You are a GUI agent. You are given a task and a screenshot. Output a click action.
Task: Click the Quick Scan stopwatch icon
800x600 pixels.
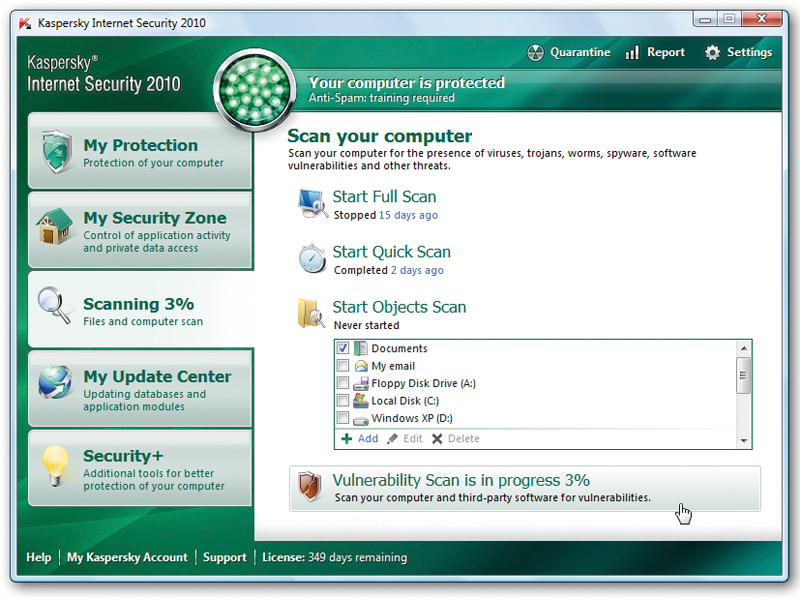(x=312, y=259)
